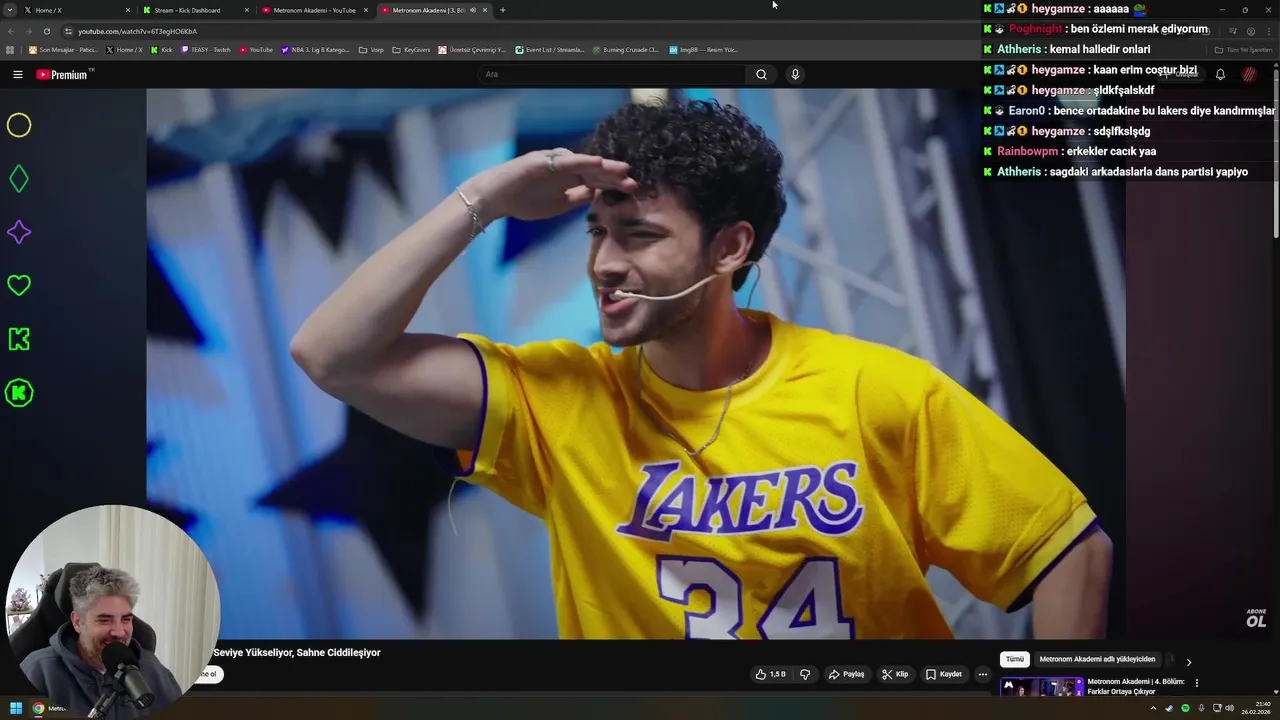
Task: Open the NBA 3. Lig bookmark
Action: coord(315,50)
